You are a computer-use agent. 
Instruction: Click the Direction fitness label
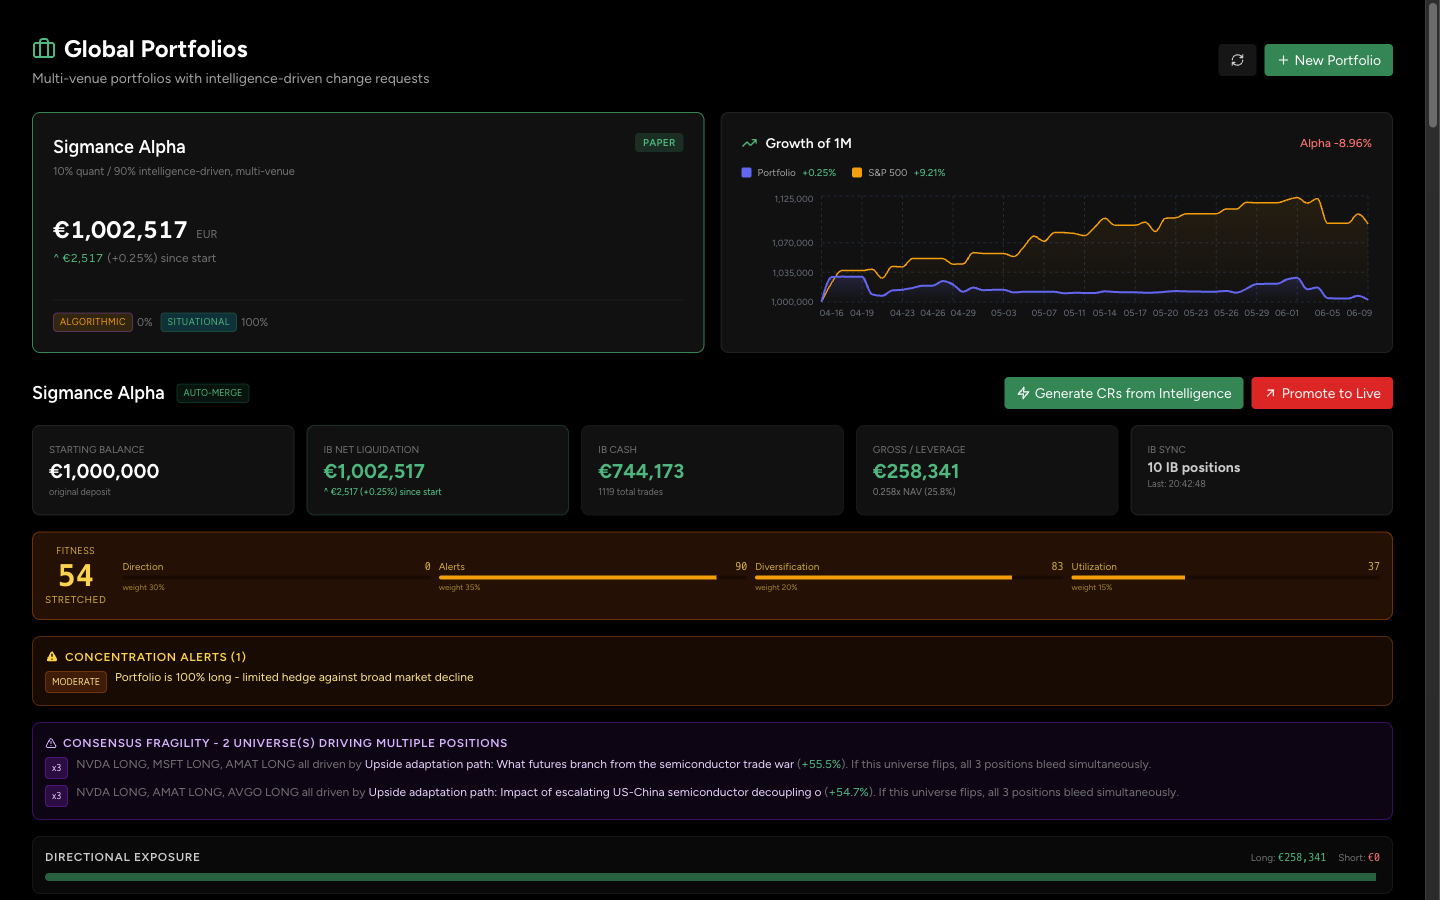click(143, 567)
